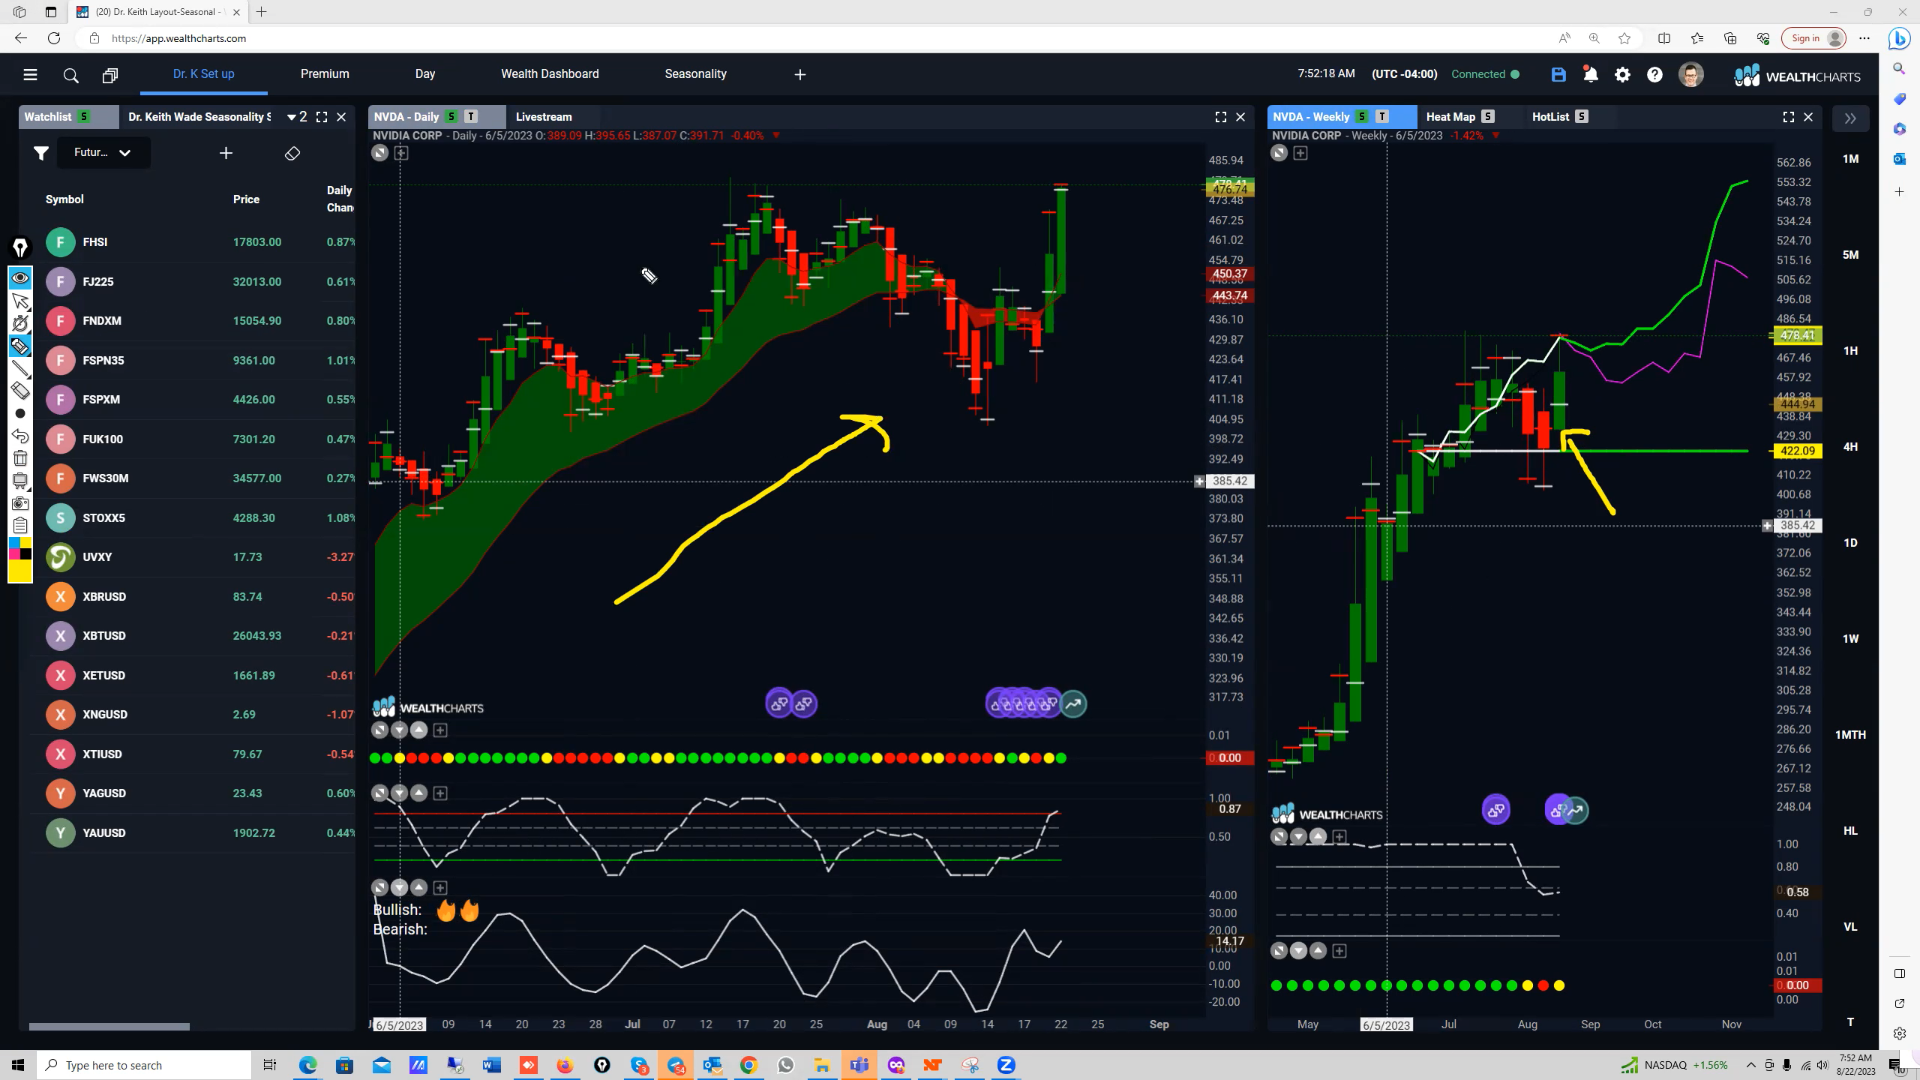
Task: Clear watchlist with eraser icon
Action: [292, 153]
